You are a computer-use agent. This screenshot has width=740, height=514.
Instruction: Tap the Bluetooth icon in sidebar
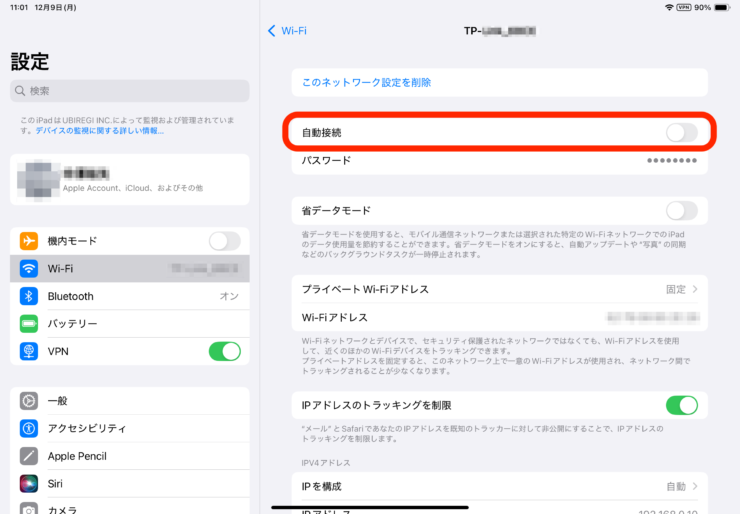(x=29, y=296)
